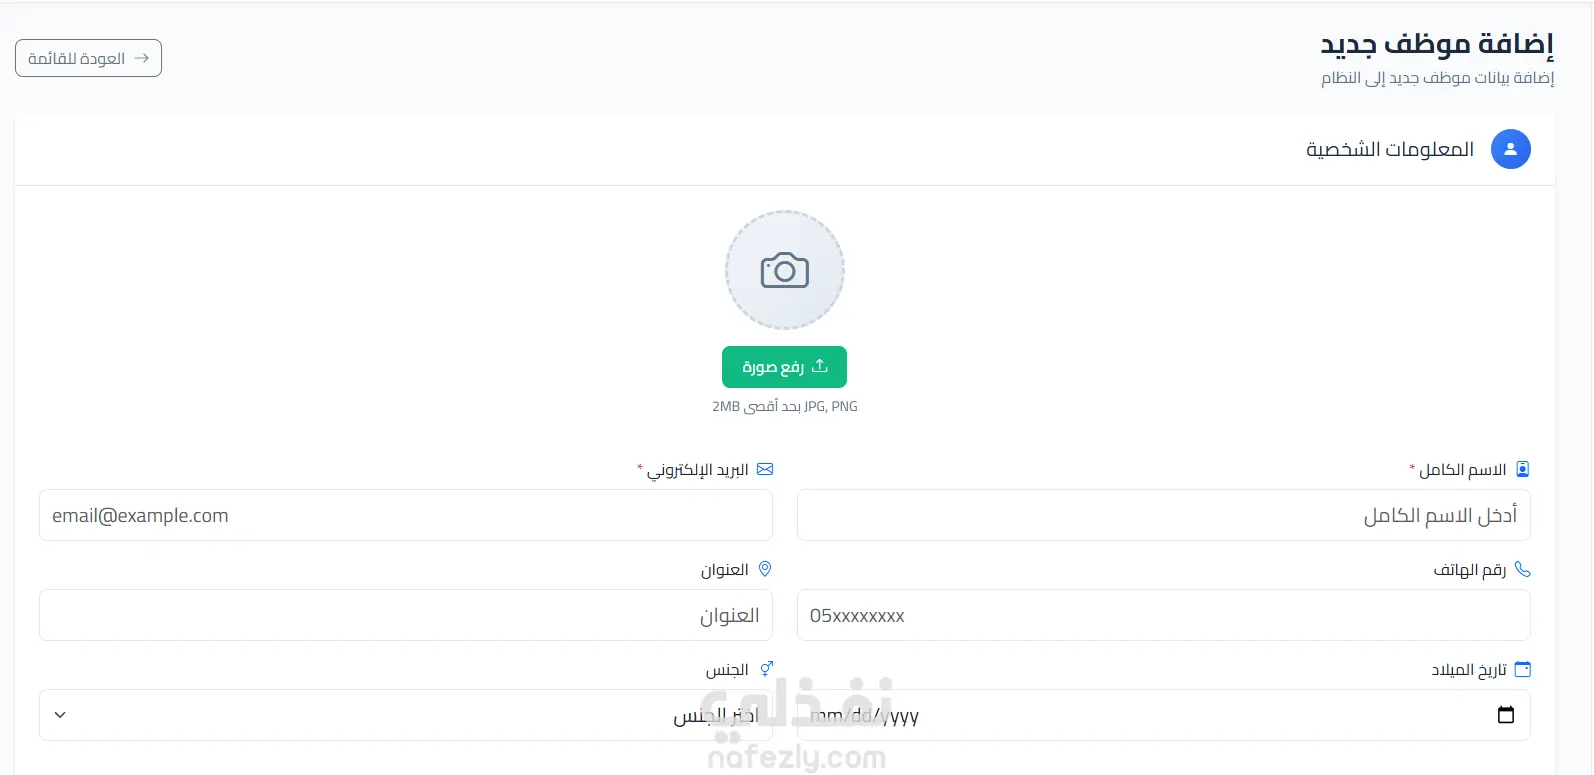Viewport: 1594px width, 775px height.
Task: Focus the full name input field
Action: (1164, 515)
